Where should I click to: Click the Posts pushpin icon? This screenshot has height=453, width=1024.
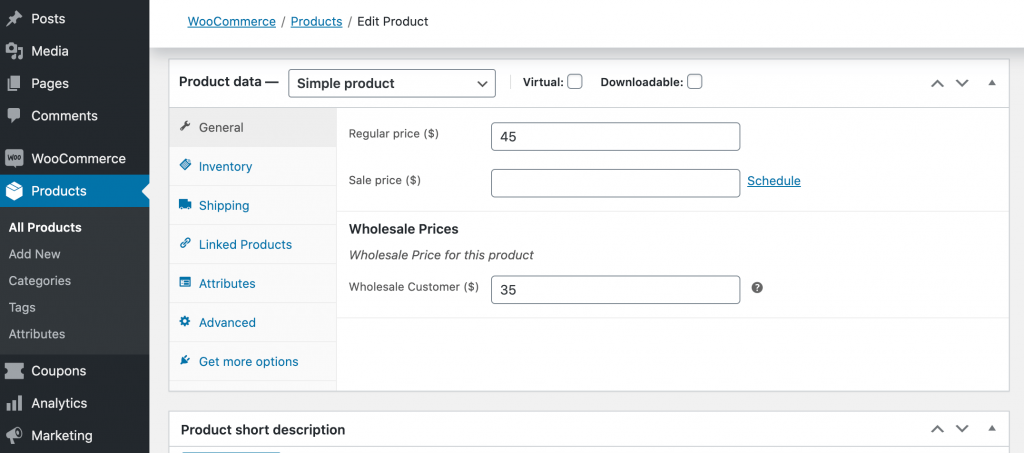(x=14, y=19)
